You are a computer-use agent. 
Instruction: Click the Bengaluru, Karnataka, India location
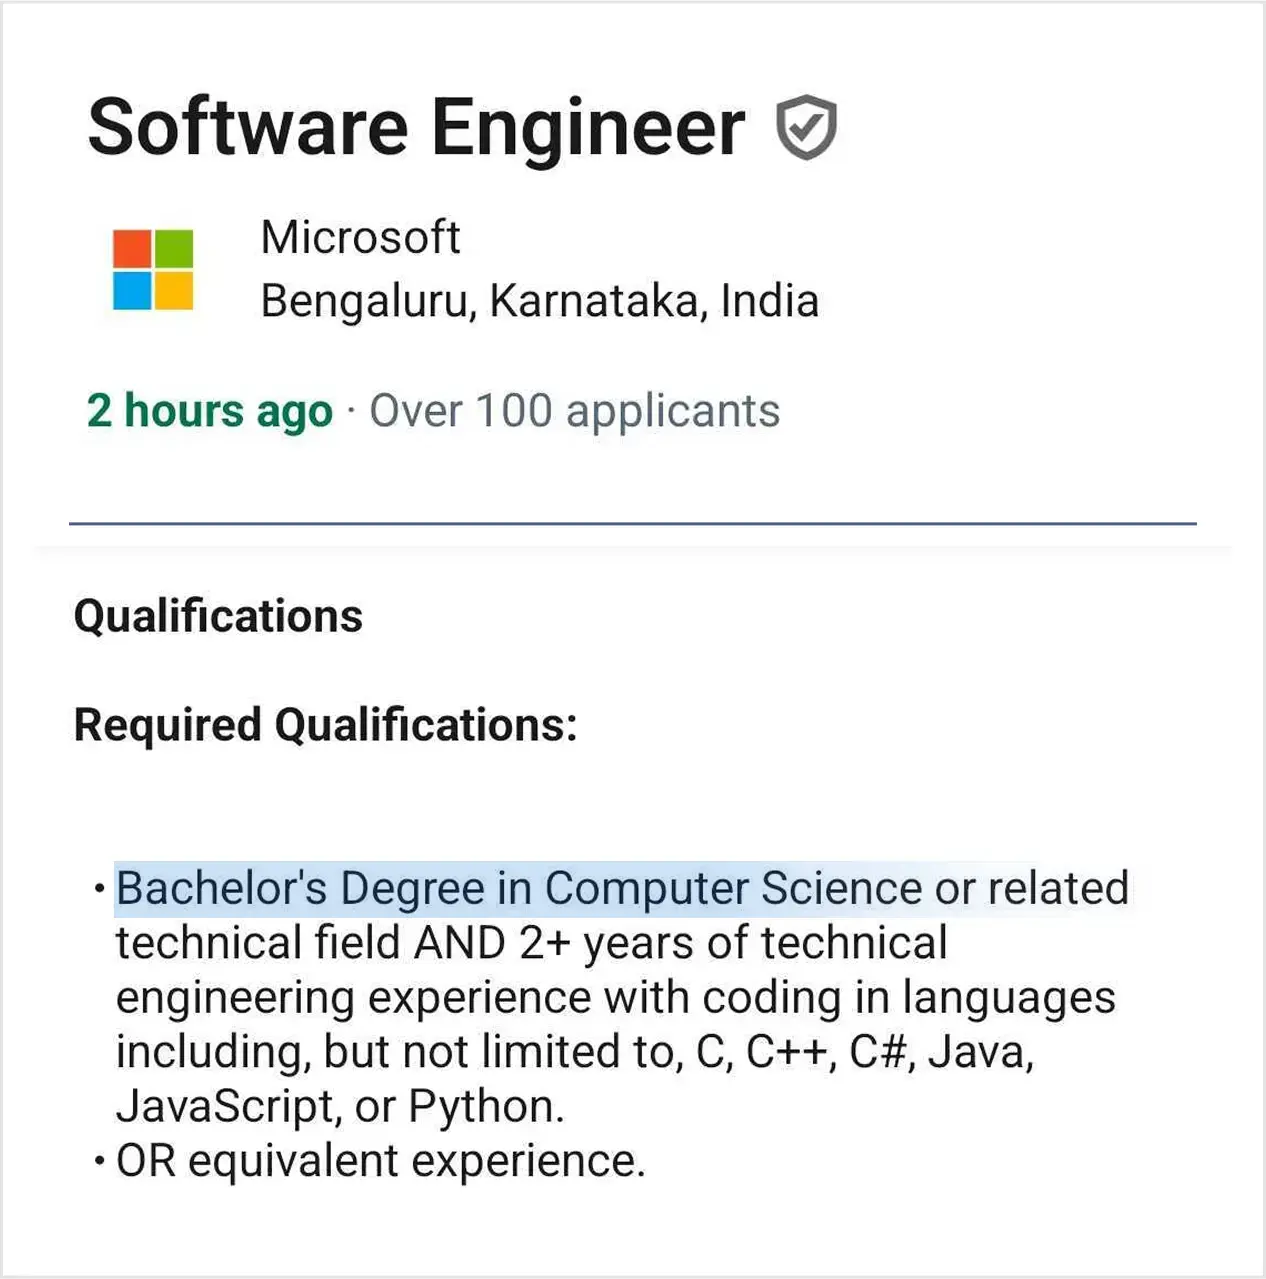[x=539, y=301]
